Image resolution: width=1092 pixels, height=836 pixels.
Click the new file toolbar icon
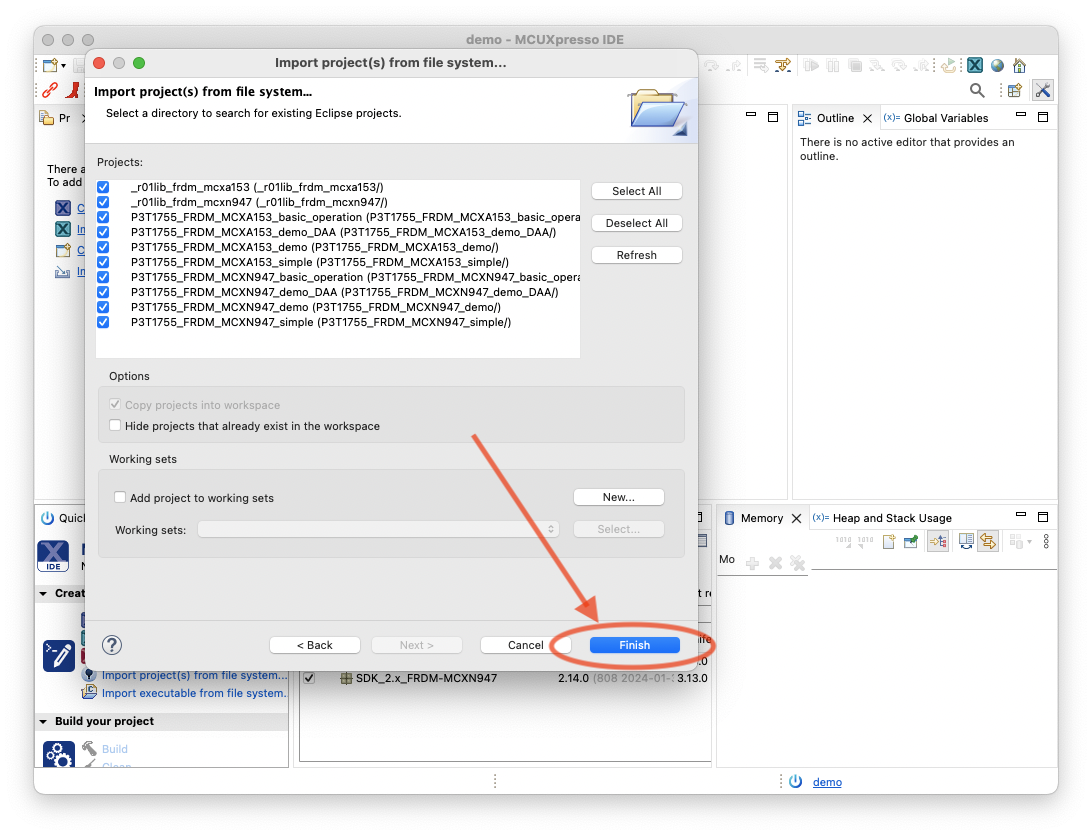click(x=50, y=65)
